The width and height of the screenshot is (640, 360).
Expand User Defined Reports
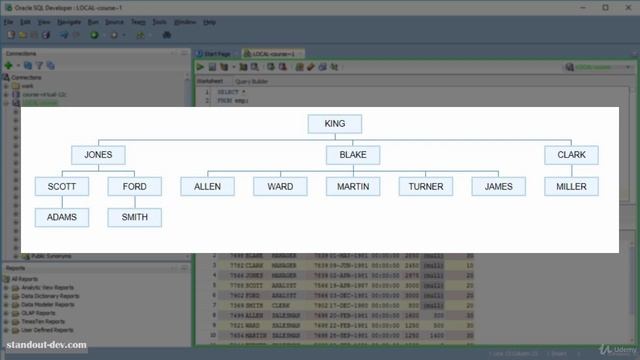pos(6,330)
